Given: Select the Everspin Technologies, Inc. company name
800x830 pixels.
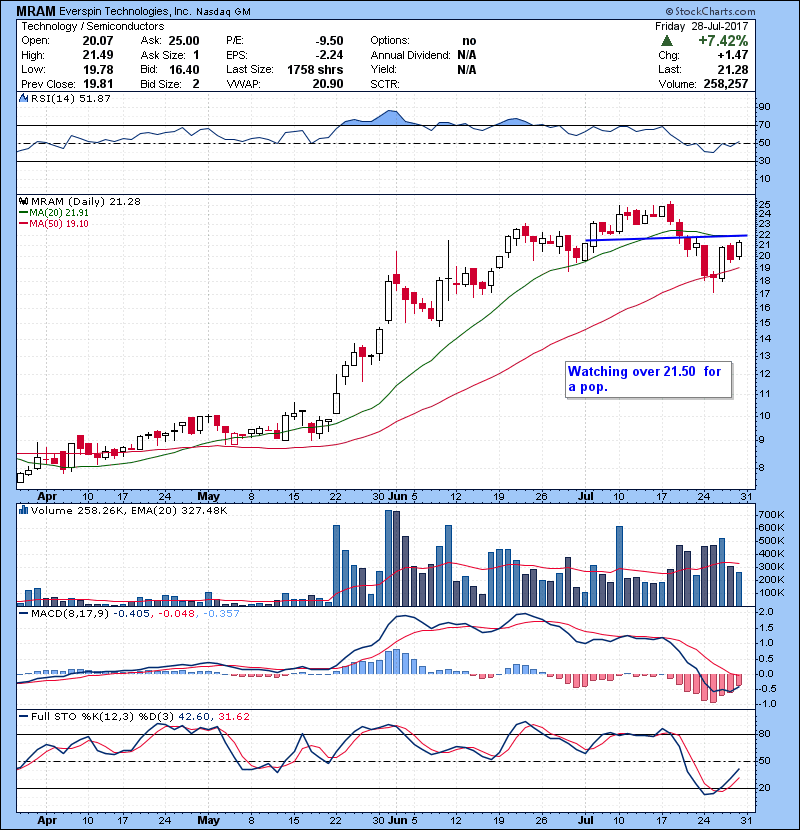Looking at the screenshot, I should [125, 11].
